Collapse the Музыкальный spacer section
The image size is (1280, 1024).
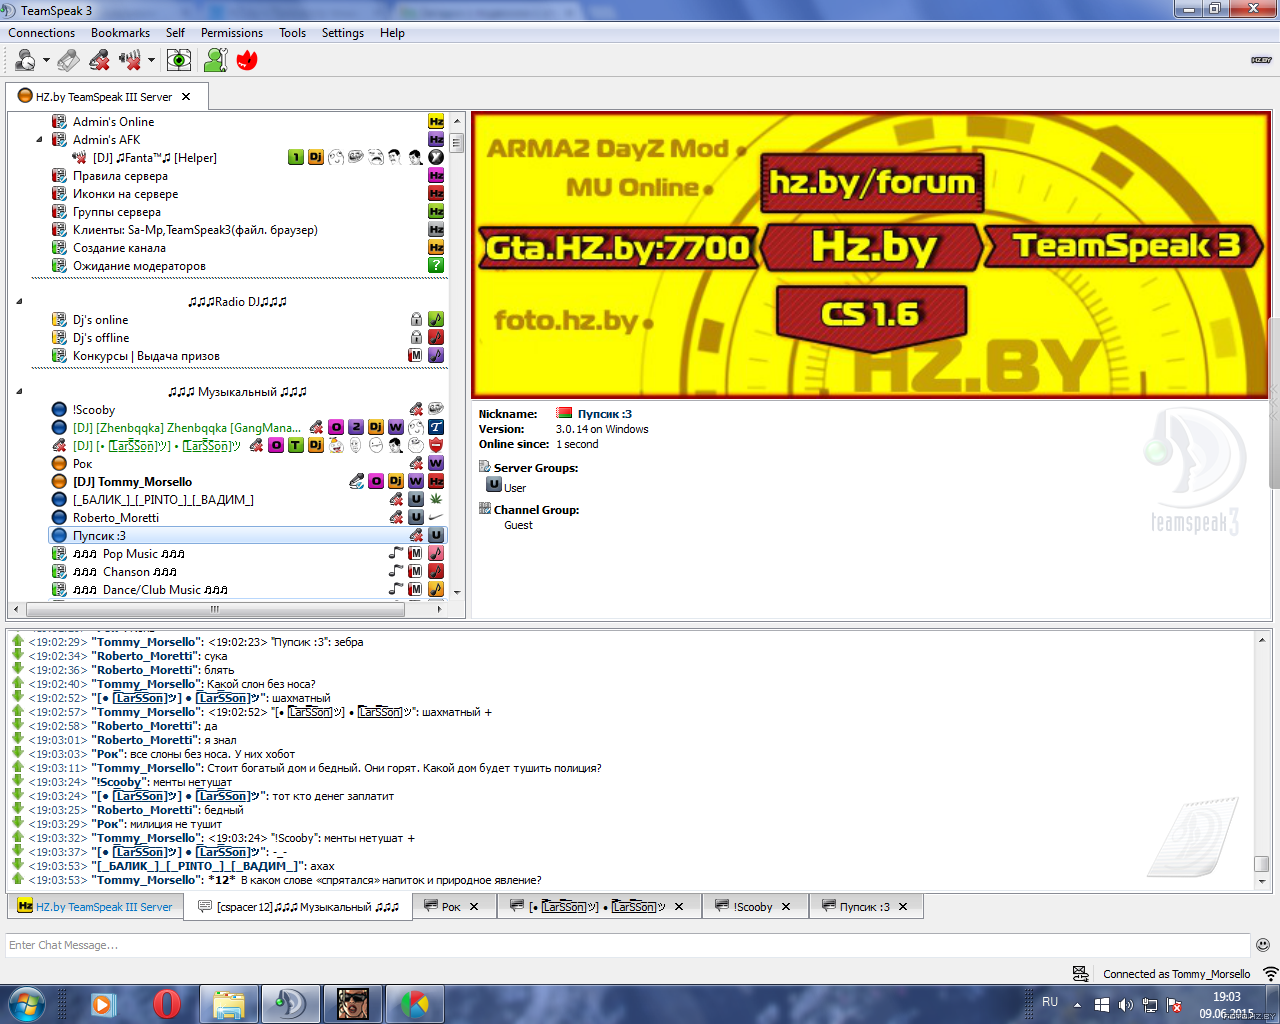point(19,392)
